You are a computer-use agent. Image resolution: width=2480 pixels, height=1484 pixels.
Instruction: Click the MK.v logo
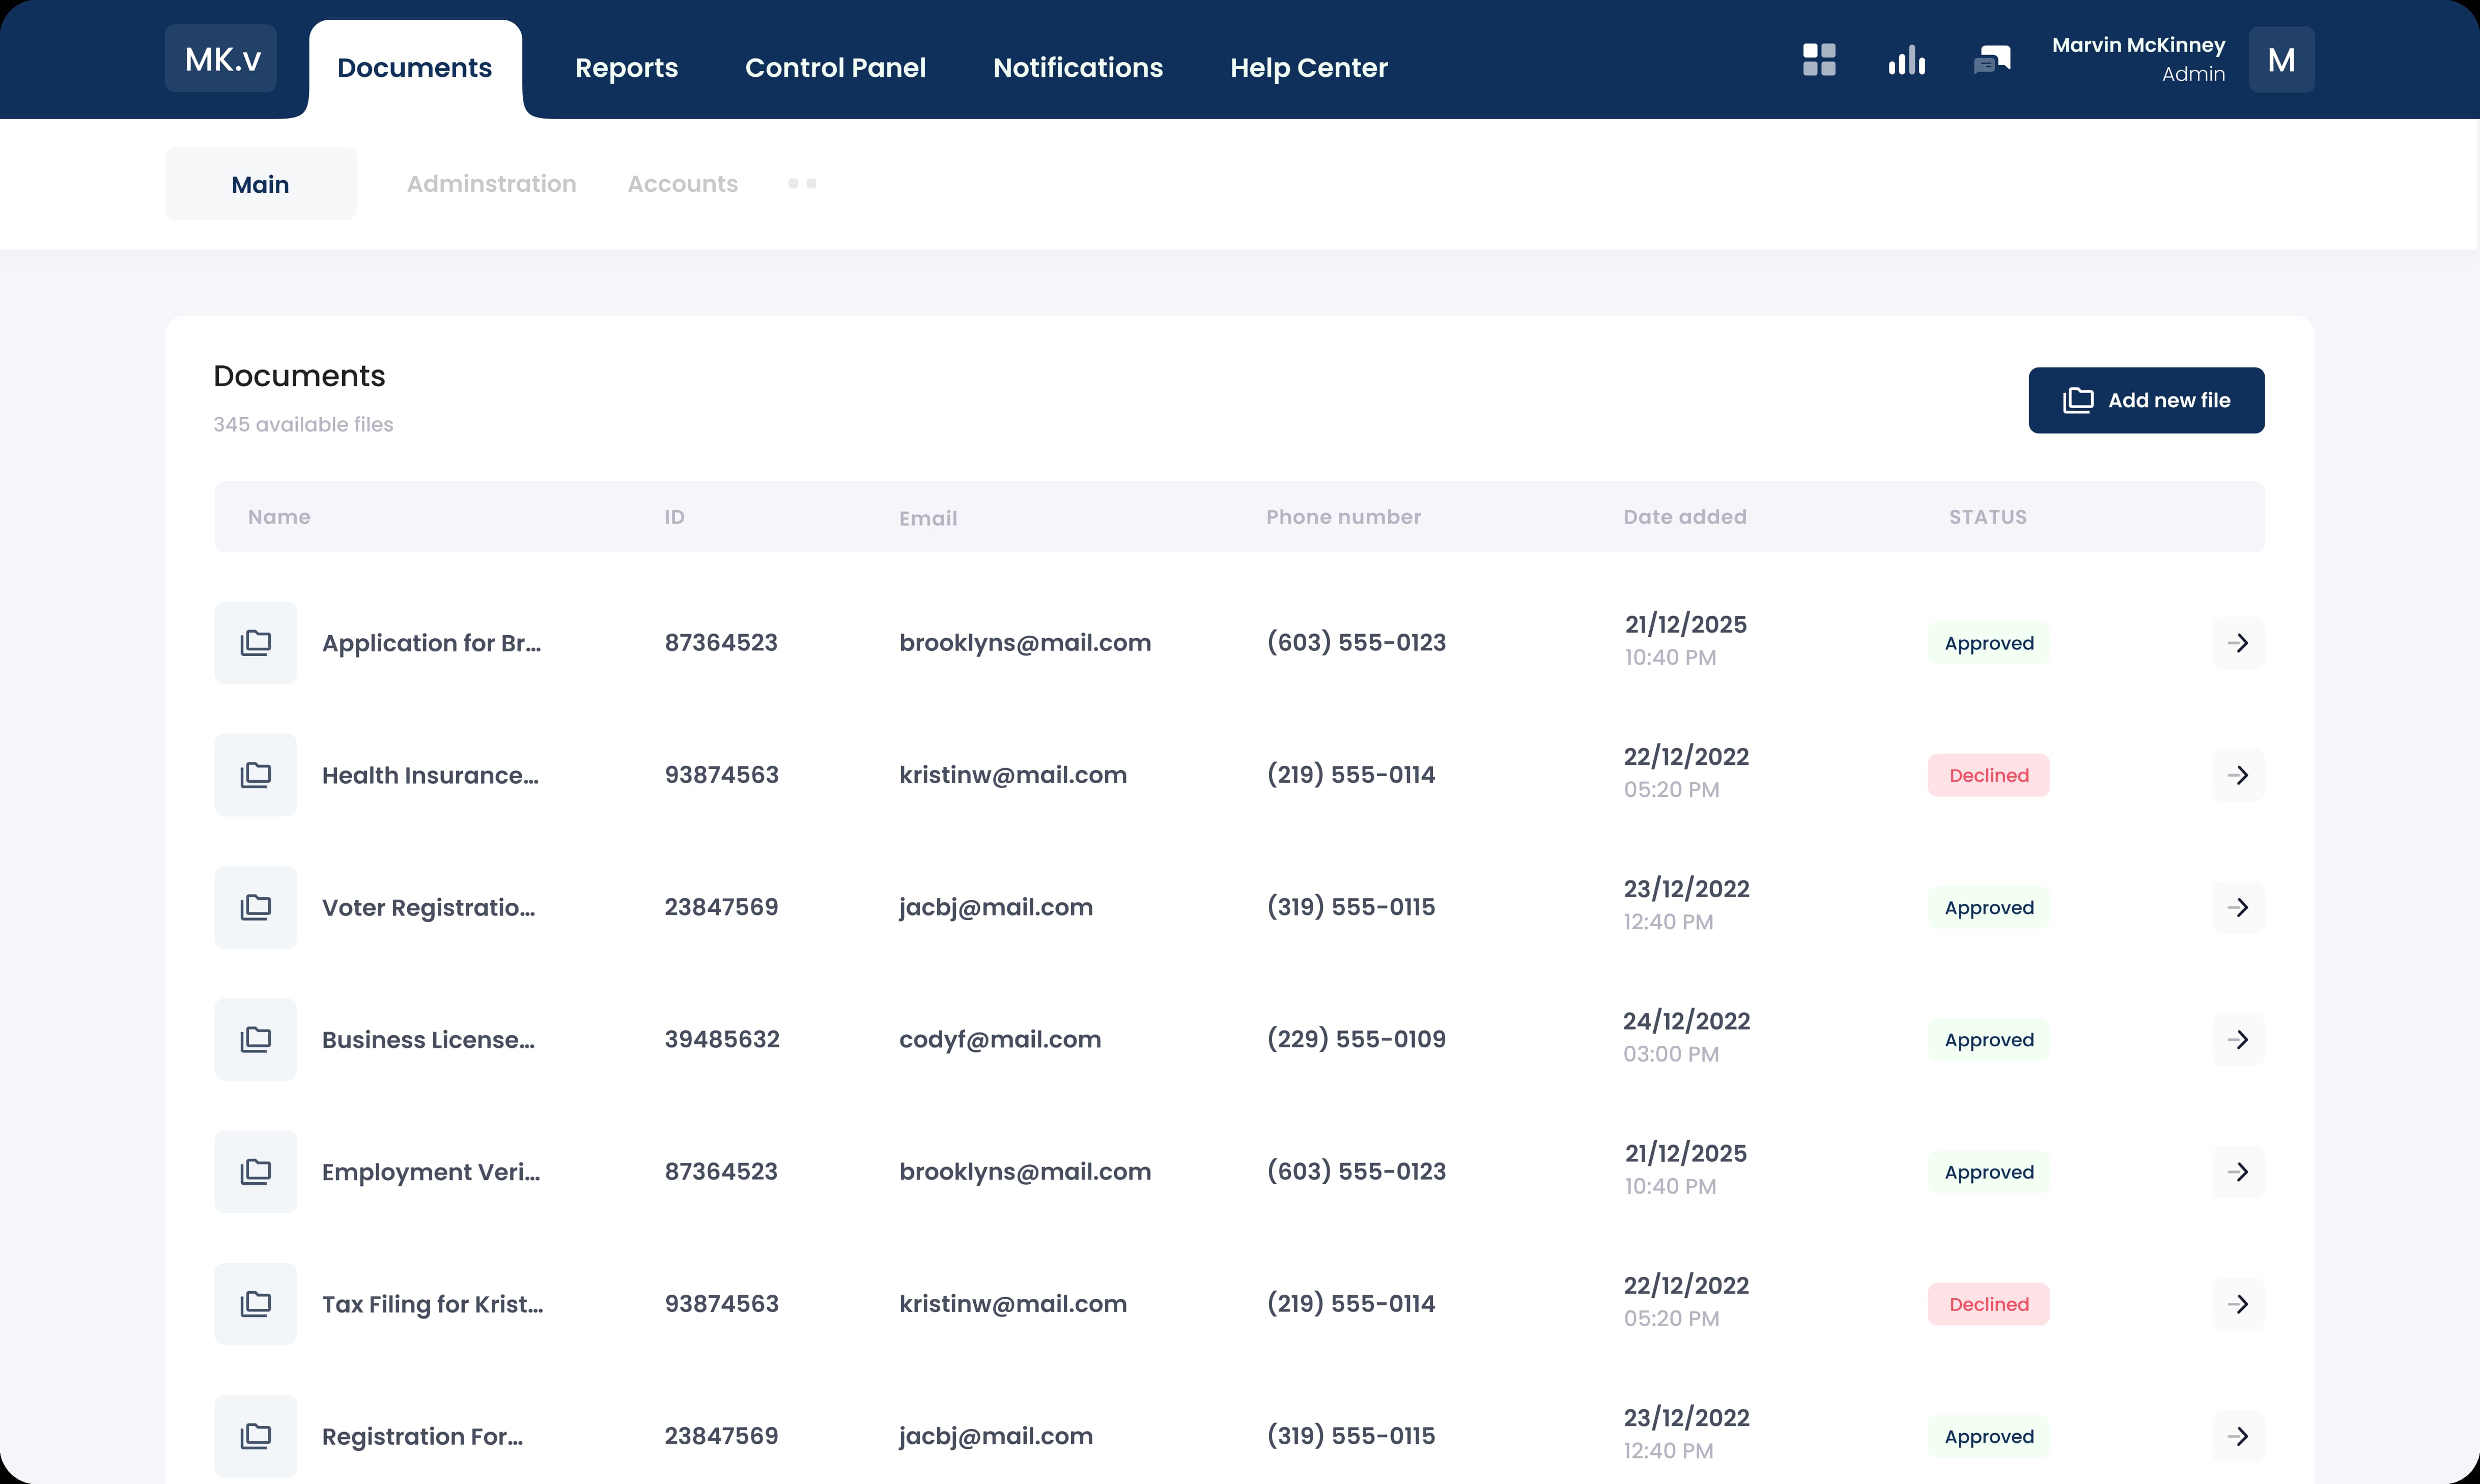[221, 59]
